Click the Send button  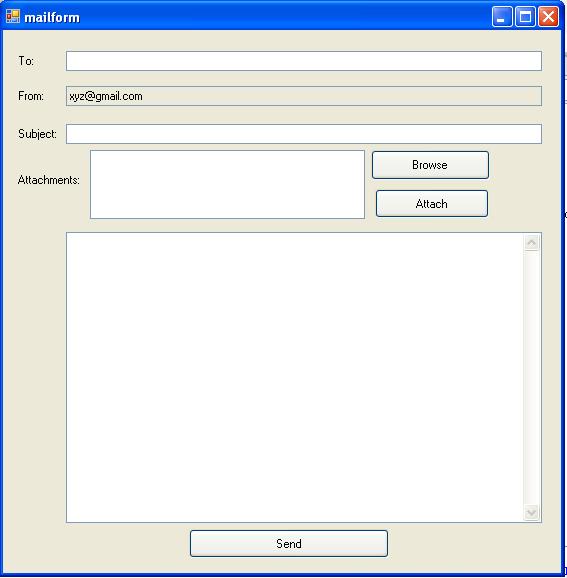click(289, 543)
